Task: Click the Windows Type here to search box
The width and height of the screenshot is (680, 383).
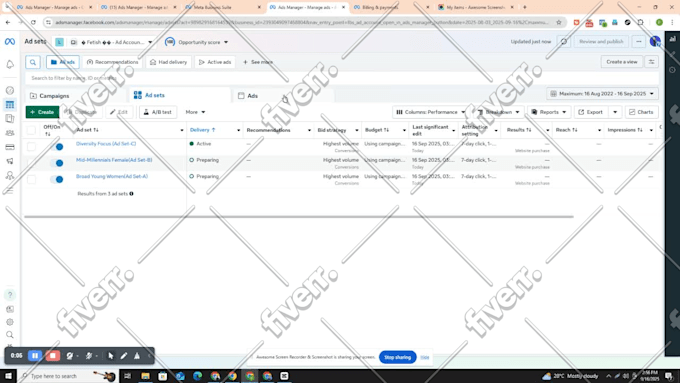Action: click(x=67, y=376)
